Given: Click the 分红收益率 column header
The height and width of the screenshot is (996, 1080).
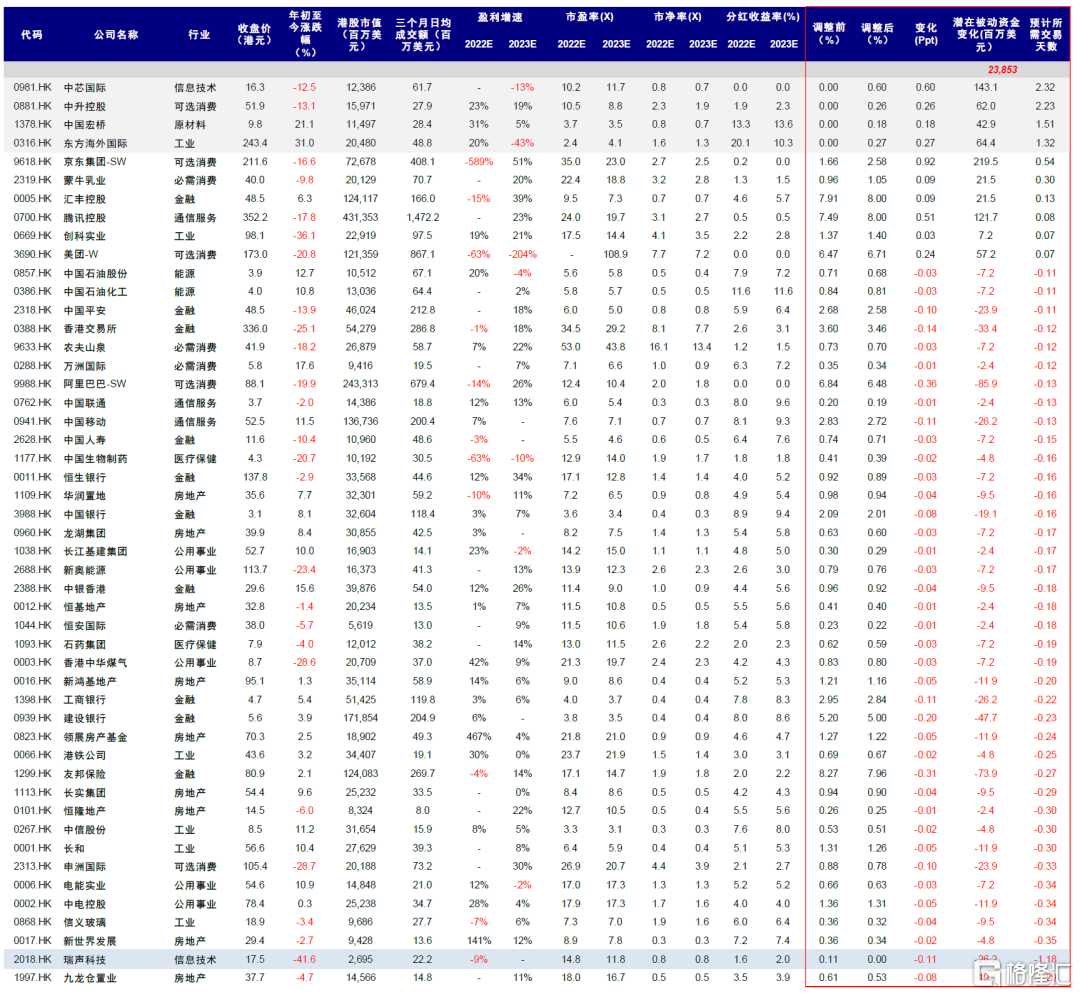Looking at the screenshot, I should (x=762, y=17).
